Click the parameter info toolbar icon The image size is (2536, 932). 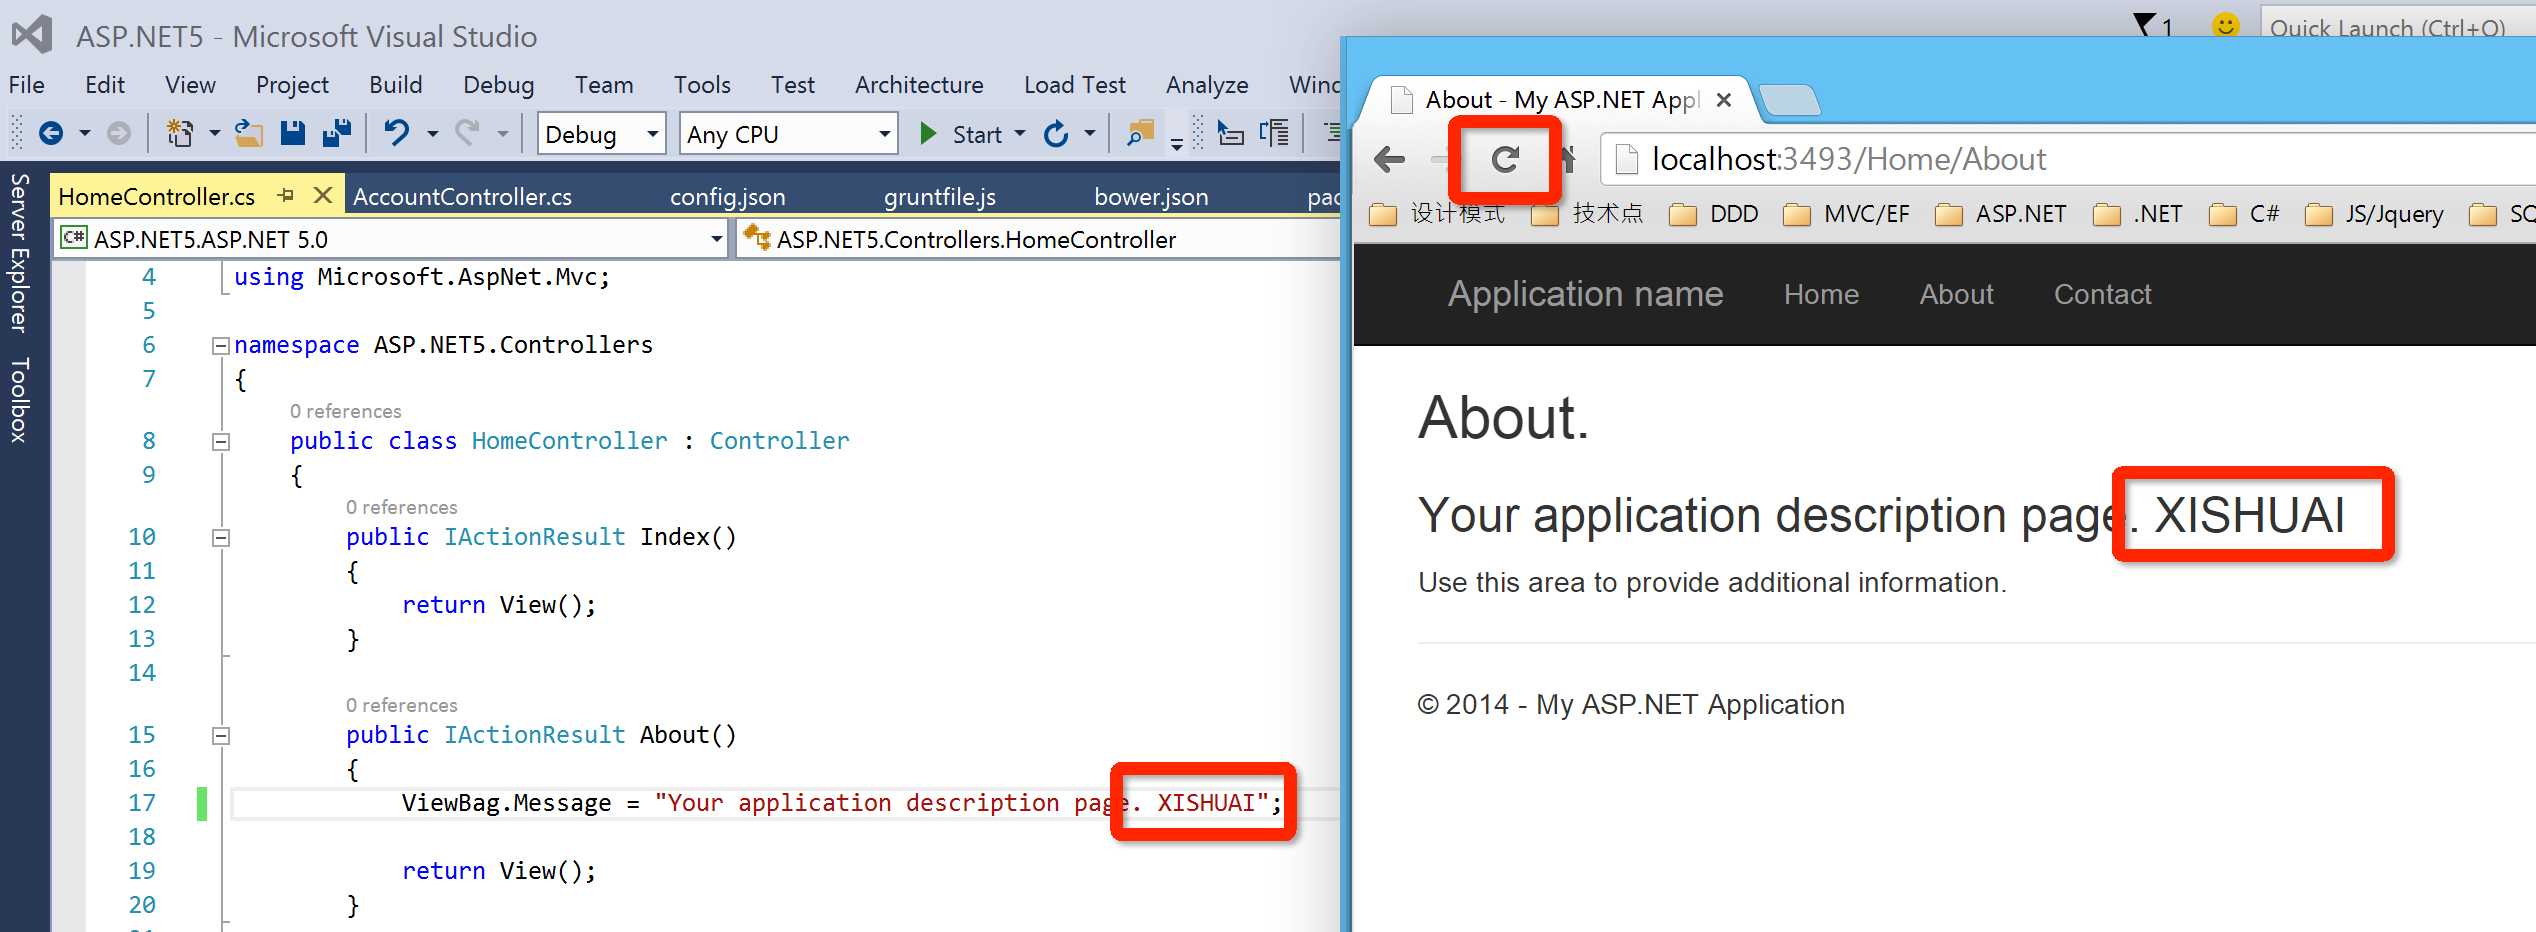pos(1274,133)
